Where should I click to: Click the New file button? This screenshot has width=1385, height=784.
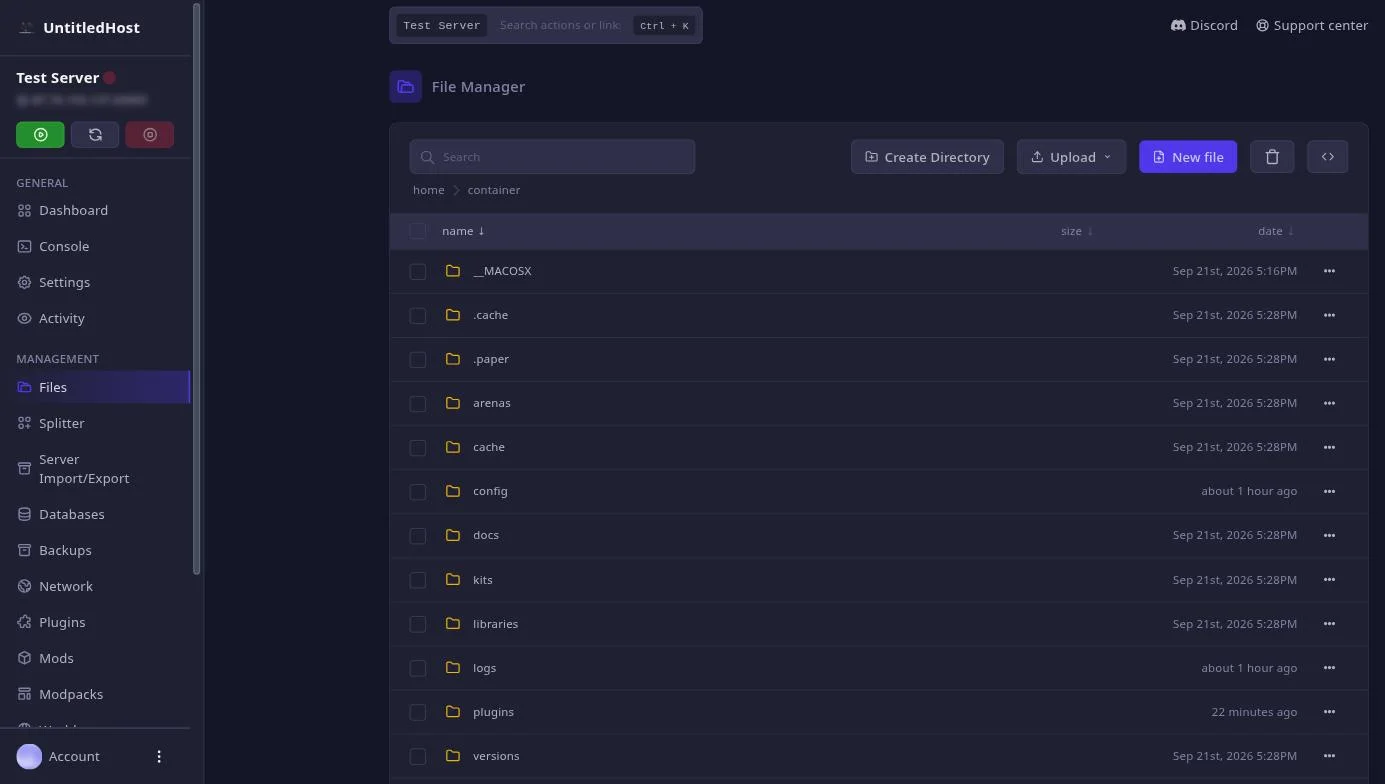tap(1188, 157)
